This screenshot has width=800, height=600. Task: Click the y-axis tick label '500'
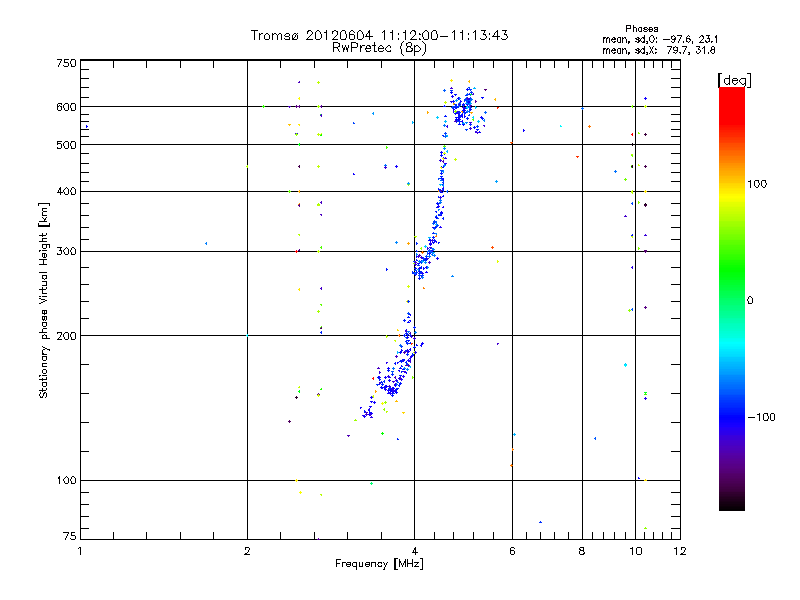[66, 145]
